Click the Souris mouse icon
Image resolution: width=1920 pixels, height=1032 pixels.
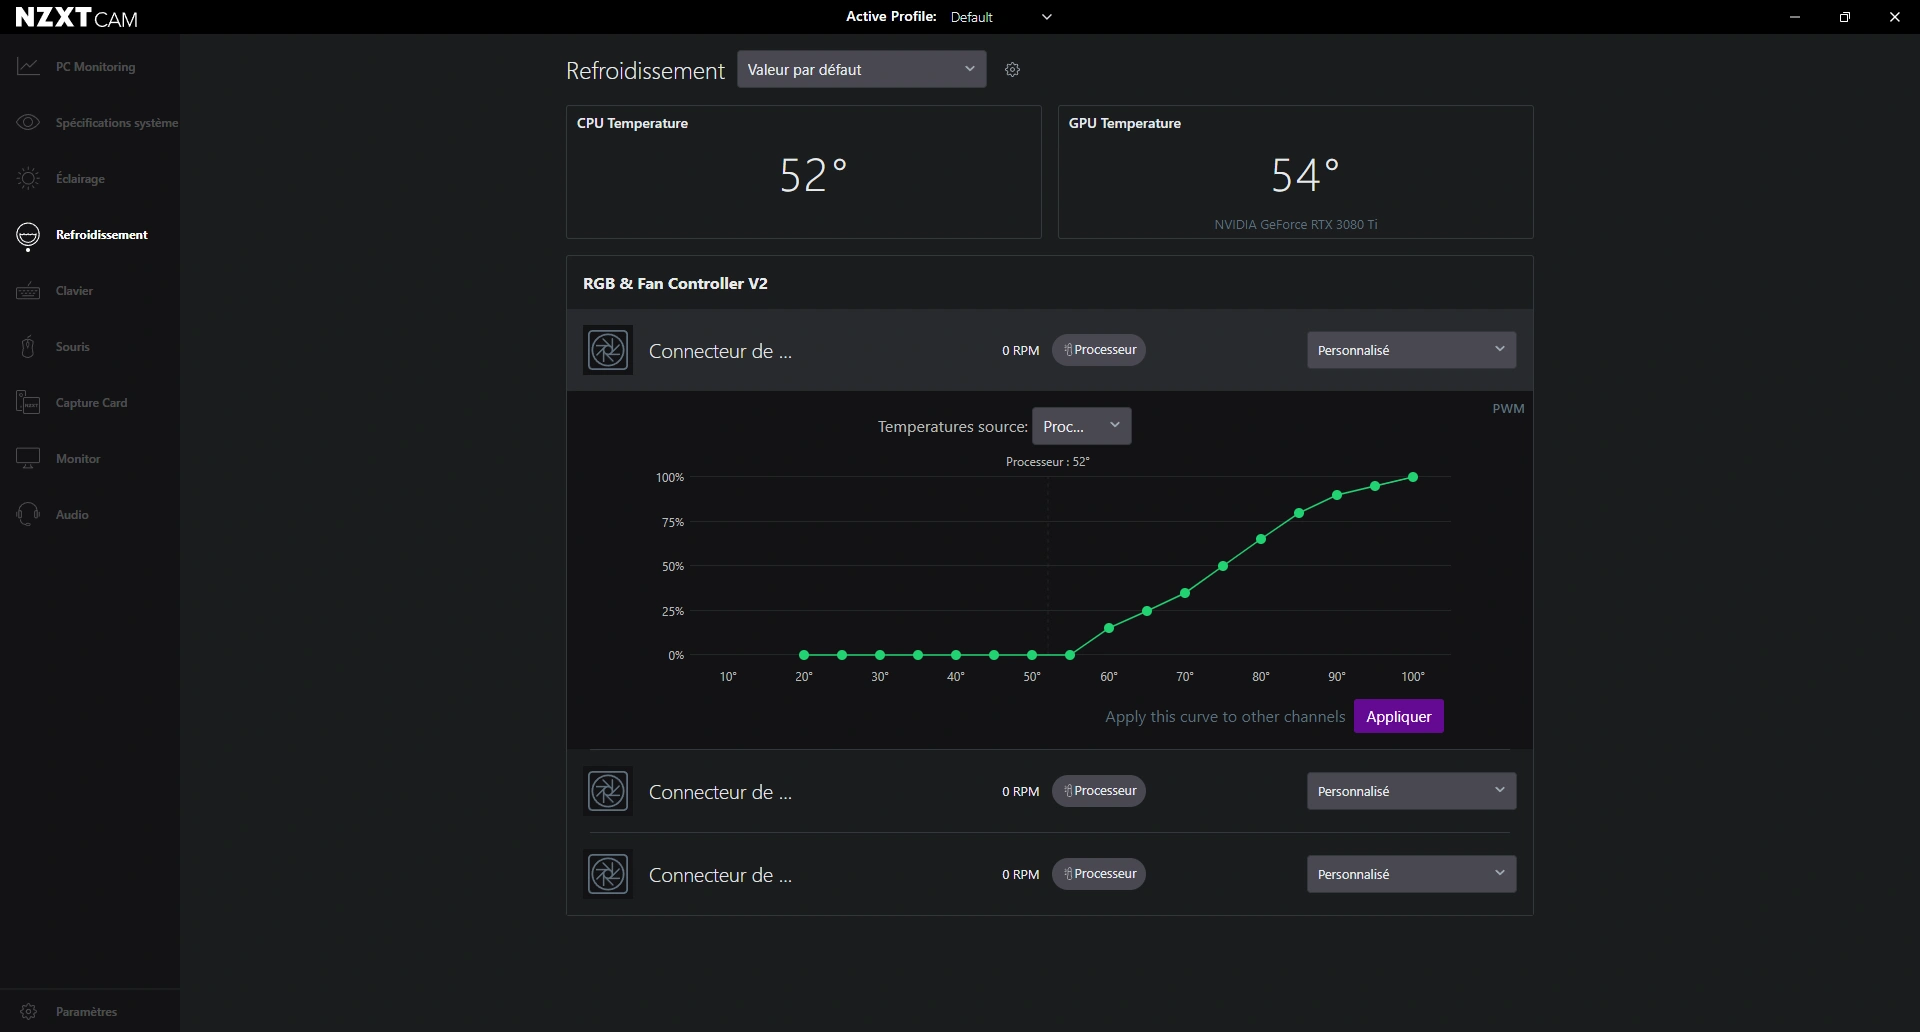pyautogui.click(x=28, y=347)
